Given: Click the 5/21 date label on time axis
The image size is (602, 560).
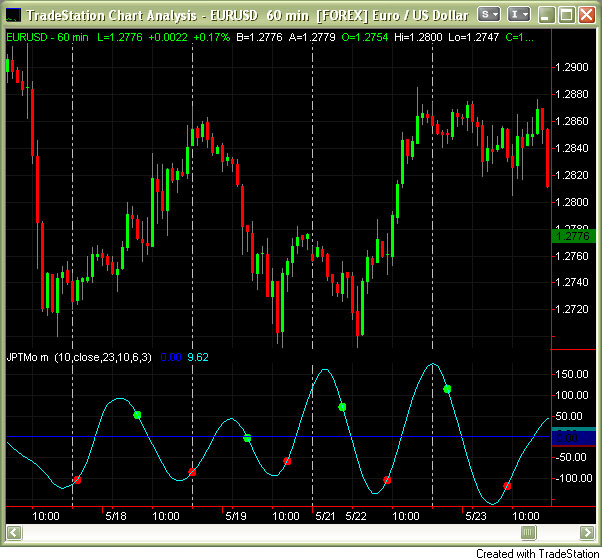Looking at the screenshot, I should pyautogui.click(x=326, y=516).
